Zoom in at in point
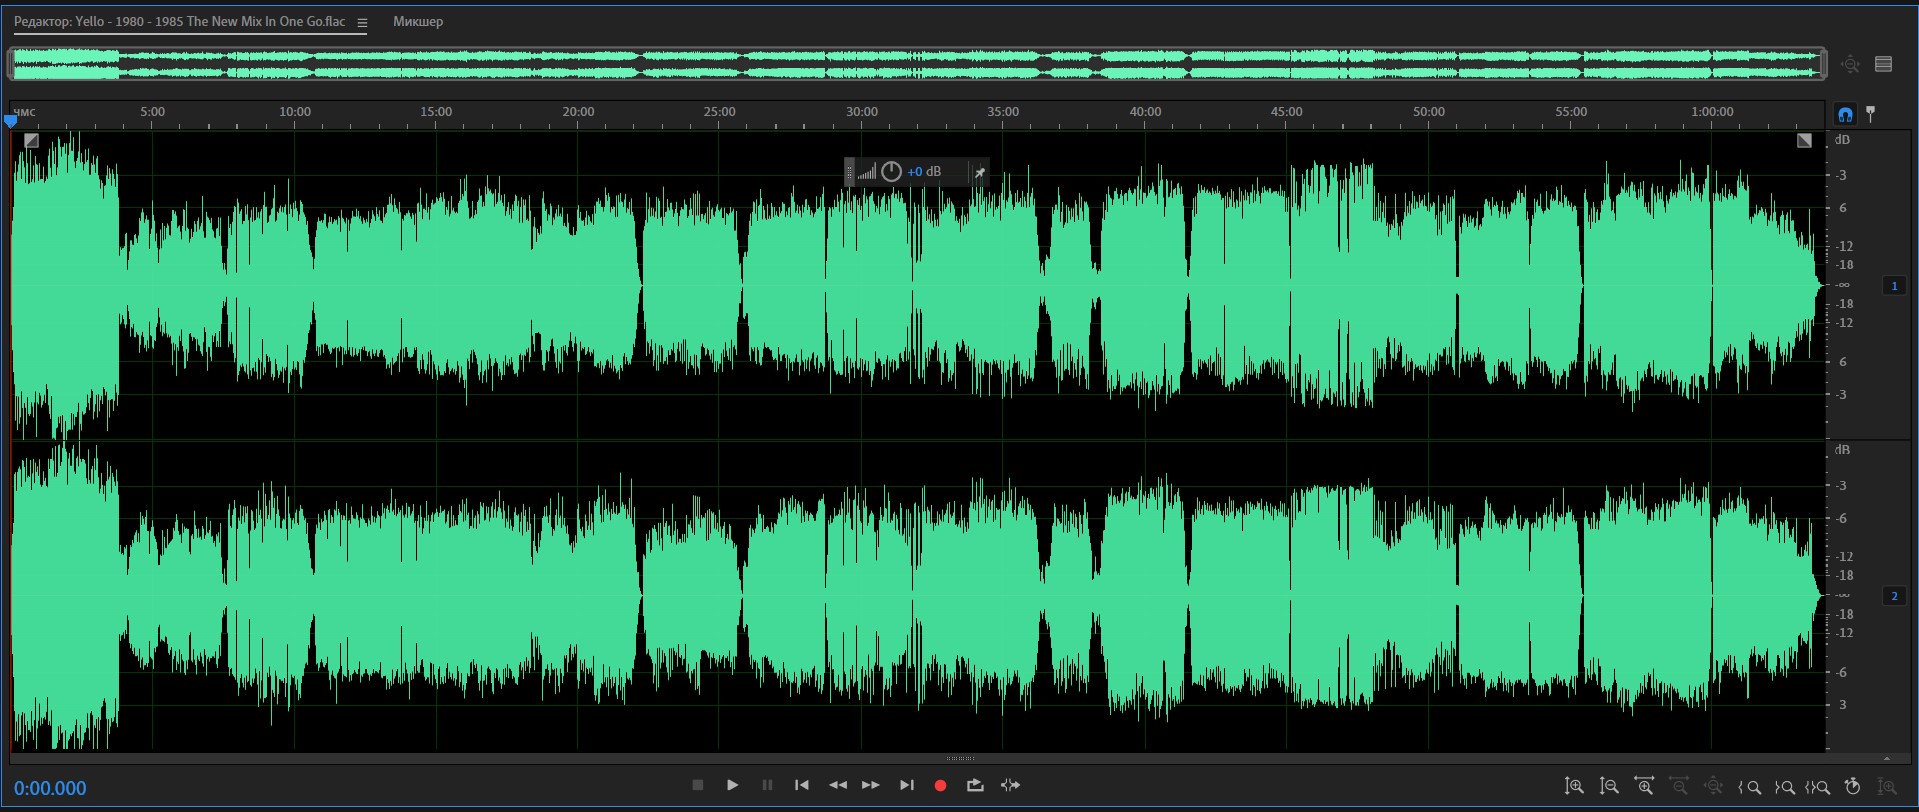 (x=1749, y=787)
